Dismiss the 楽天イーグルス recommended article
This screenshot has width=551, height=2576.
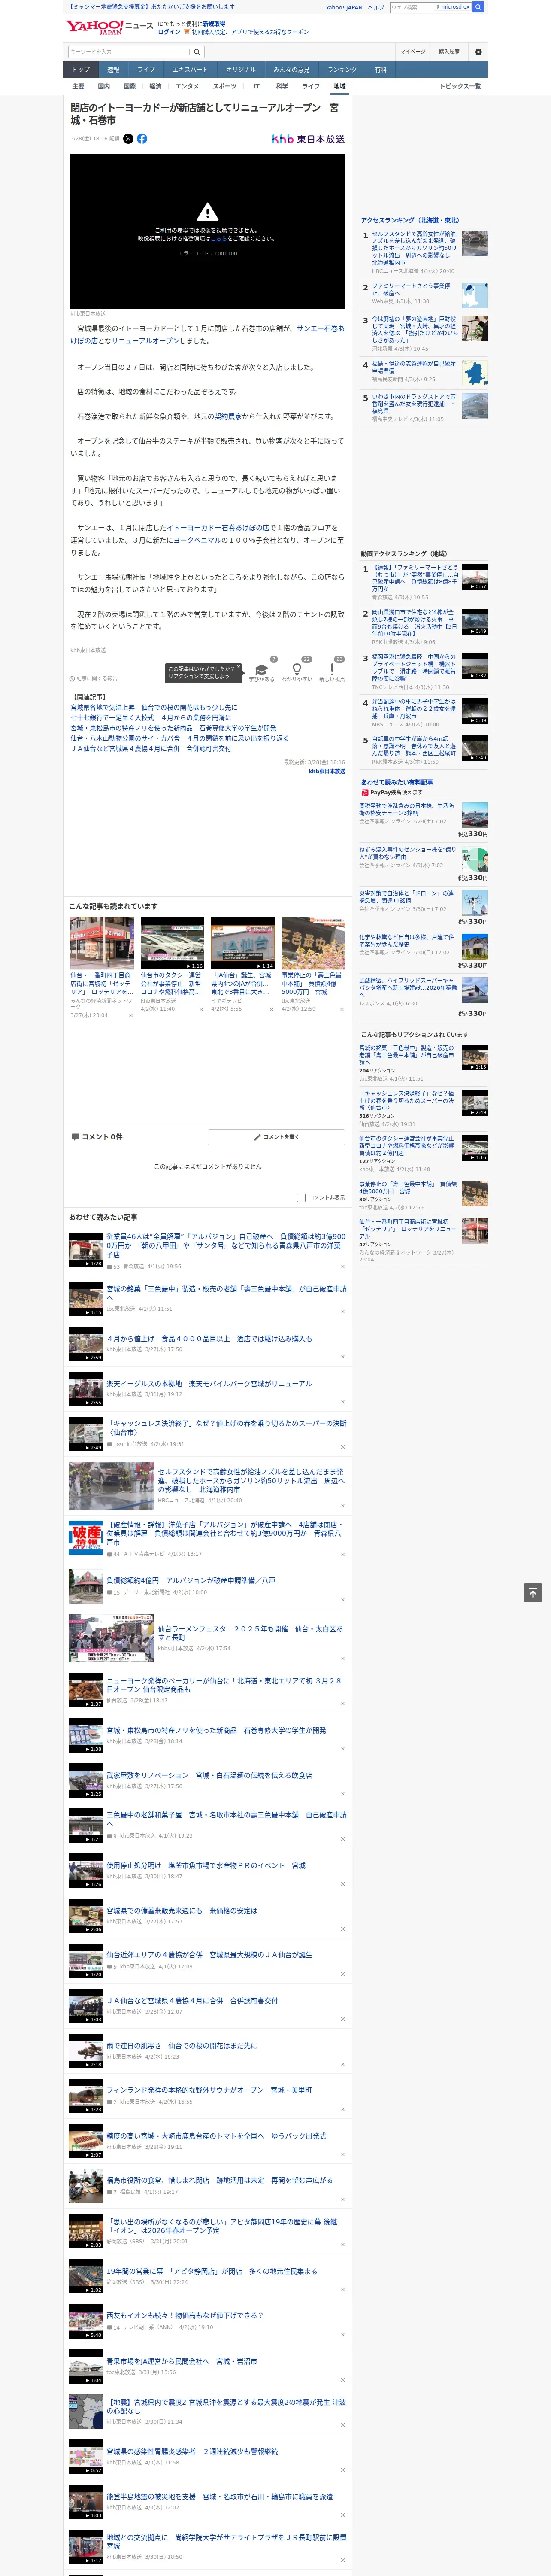(343, 1402)
